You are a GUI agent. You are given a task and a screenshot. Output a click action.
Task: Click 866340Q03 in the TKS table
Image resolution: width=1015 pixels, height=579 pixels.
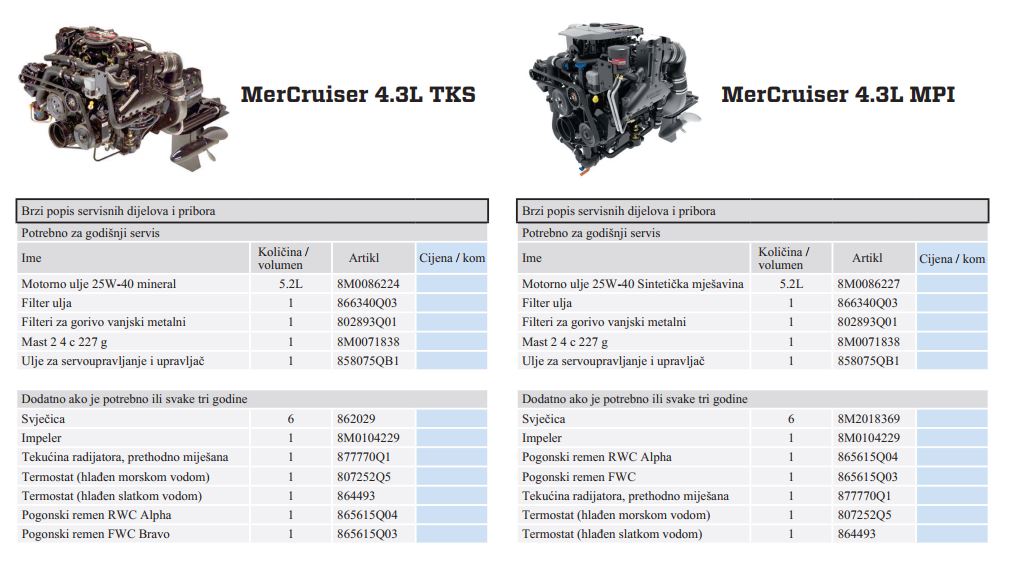click(x=366, y=303)
